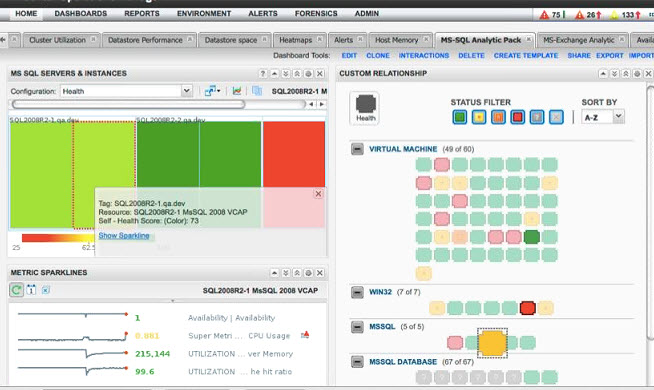Collapse the WIN32 group

click(357, 292)
